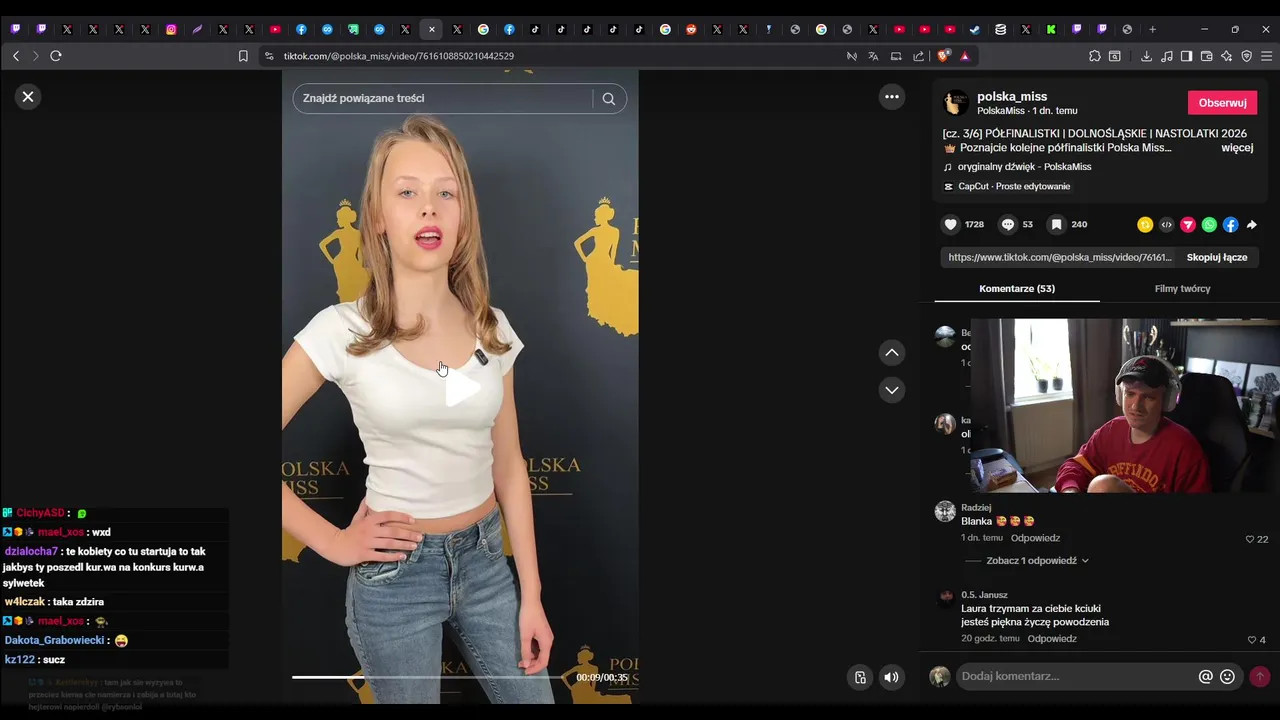This screenshot has height=720, width=1280.
Task: Toggle the browser sidebar panel
Action: tap(1186, 56)
